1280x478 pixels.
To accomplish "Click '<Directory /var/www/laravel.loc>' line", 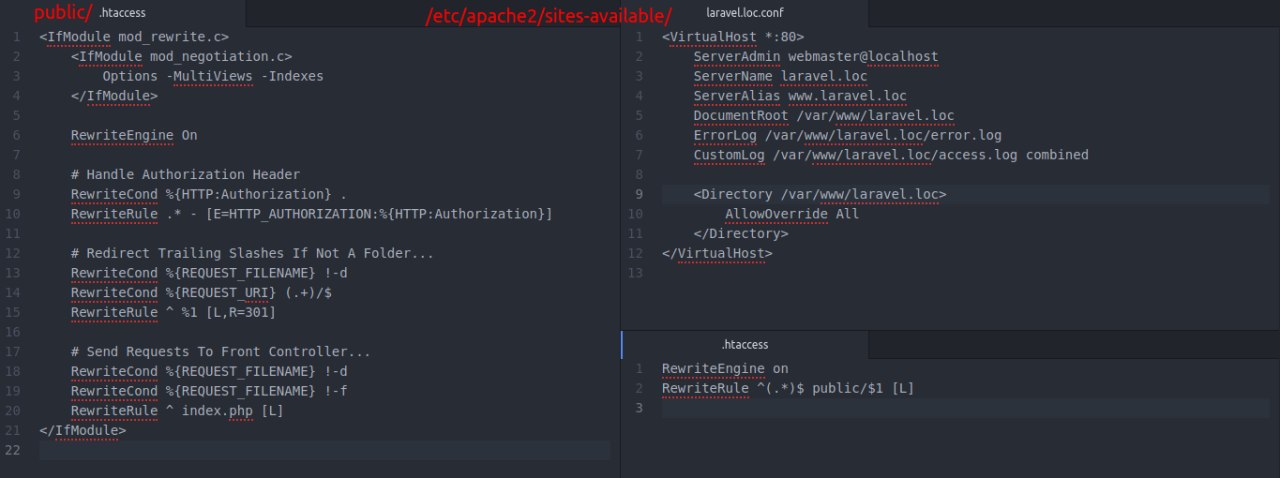I will click(820, 194).
